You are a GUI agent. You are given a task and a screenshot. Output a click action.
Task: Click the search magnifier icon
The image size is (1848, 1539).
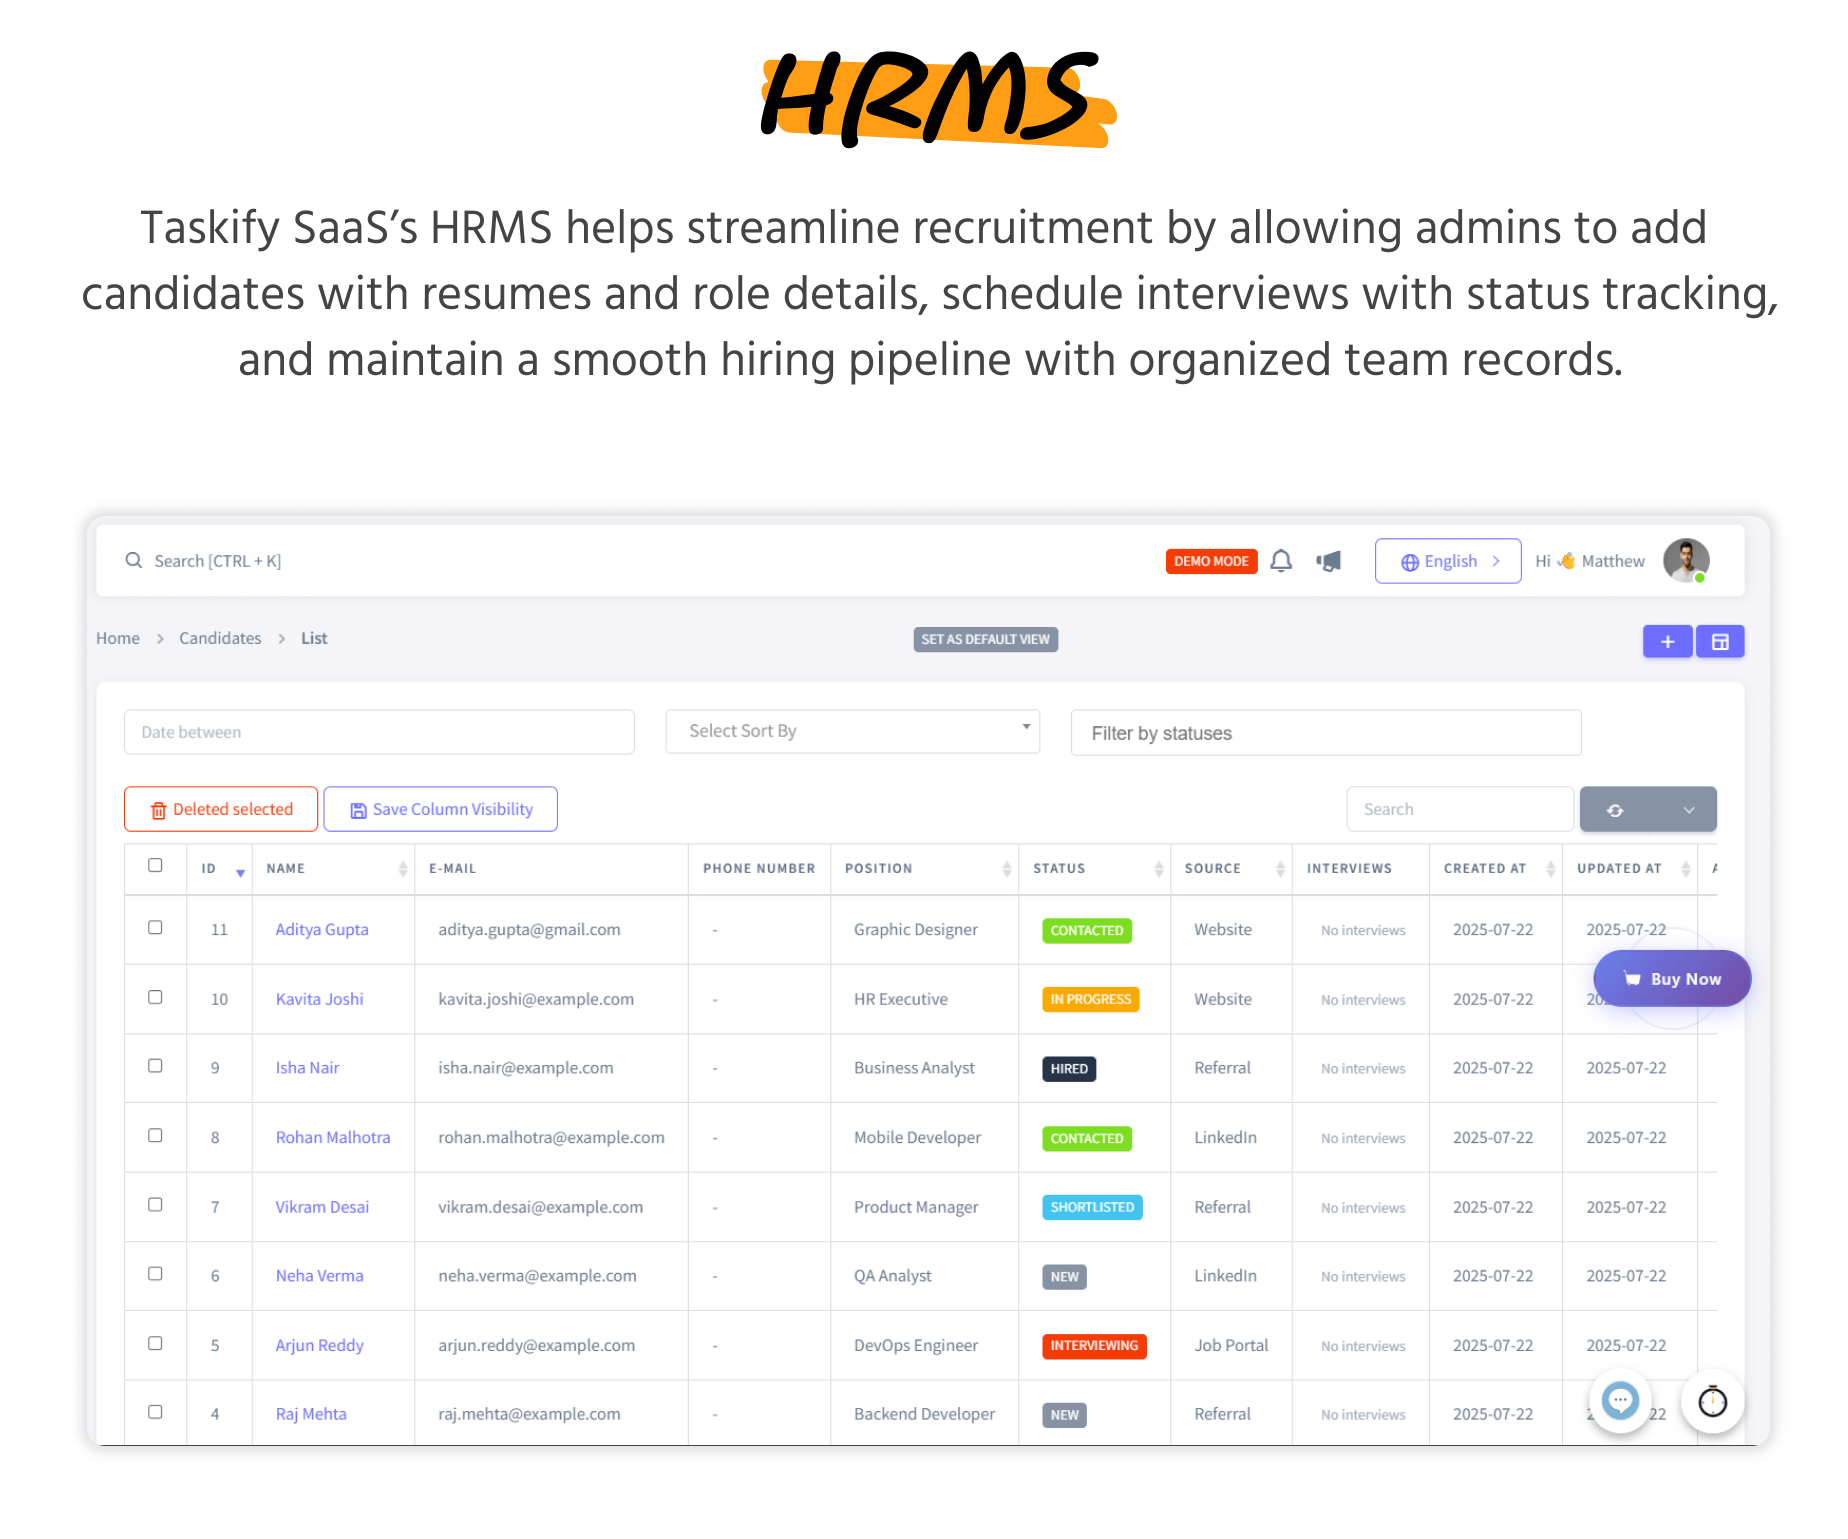133,561
